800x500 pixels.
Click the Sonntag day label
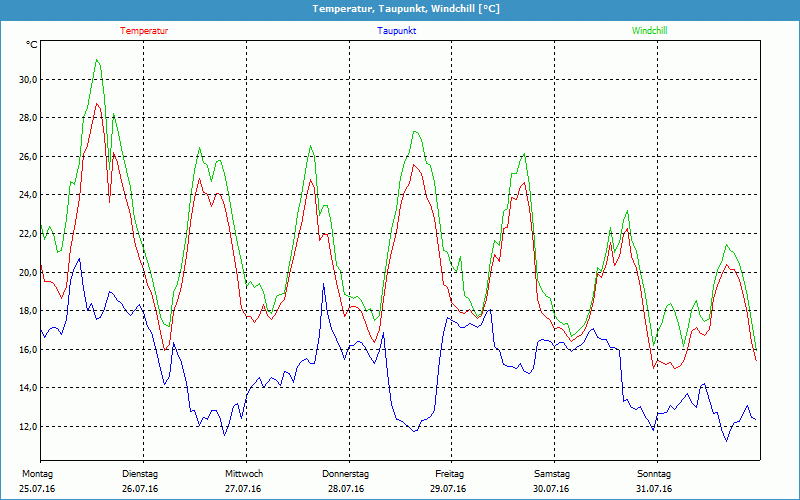coord(654,474)
